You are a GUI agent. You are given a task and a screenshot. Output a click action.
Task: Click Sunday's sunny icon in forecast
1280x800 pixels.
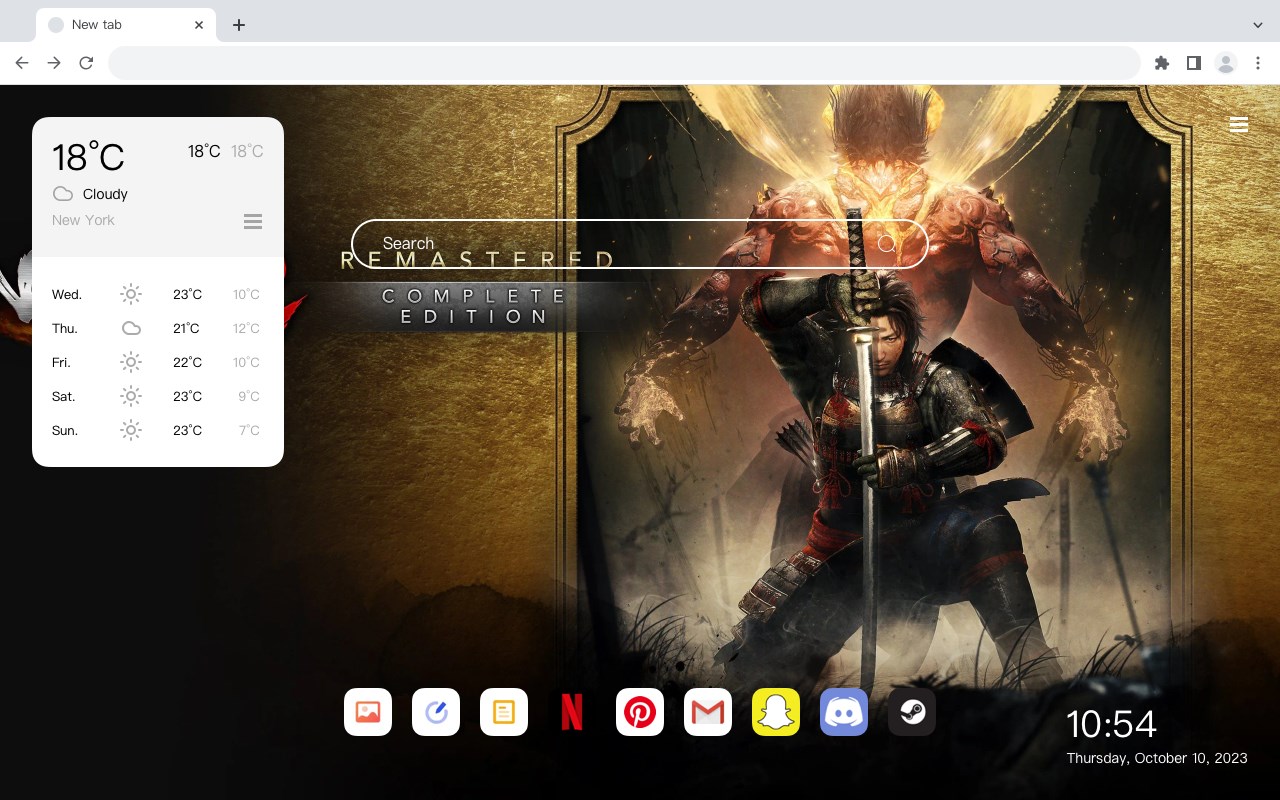click(x=131, y=430)
